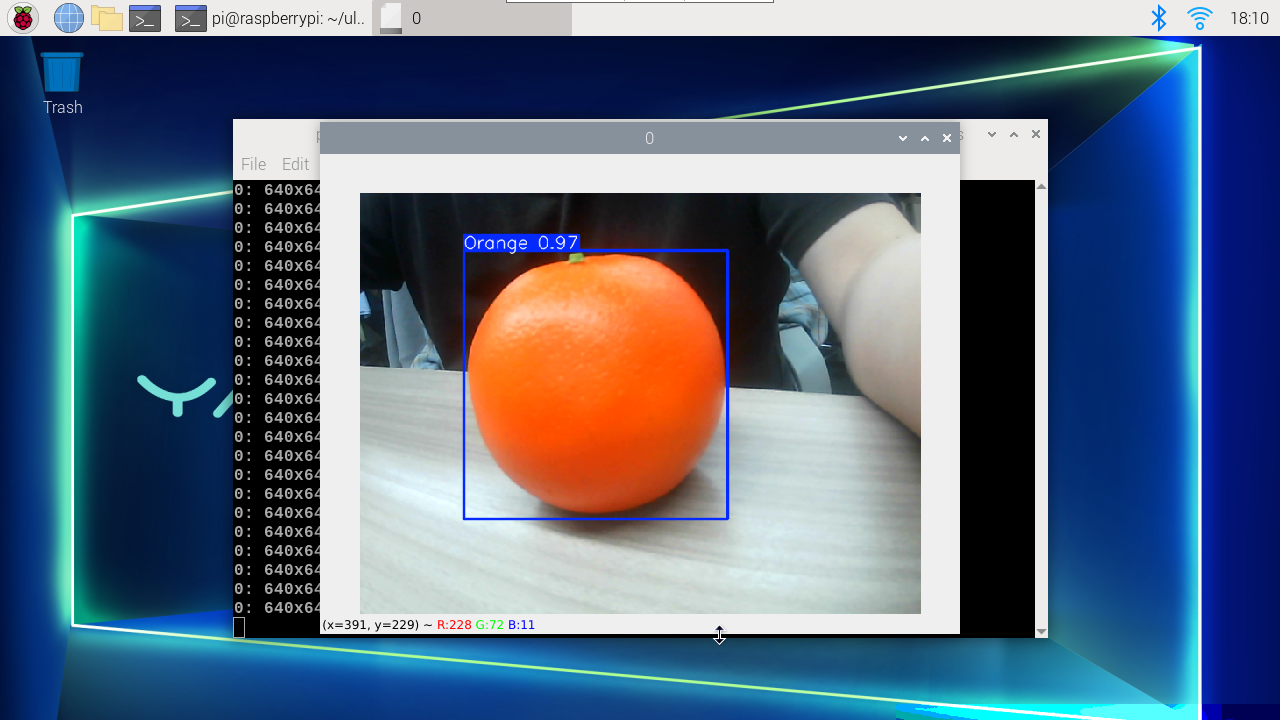Click the G:72 green value in status bar
Image resolution: width=1280 pixels, height=720 pixels.
click(x=490, y=625)
